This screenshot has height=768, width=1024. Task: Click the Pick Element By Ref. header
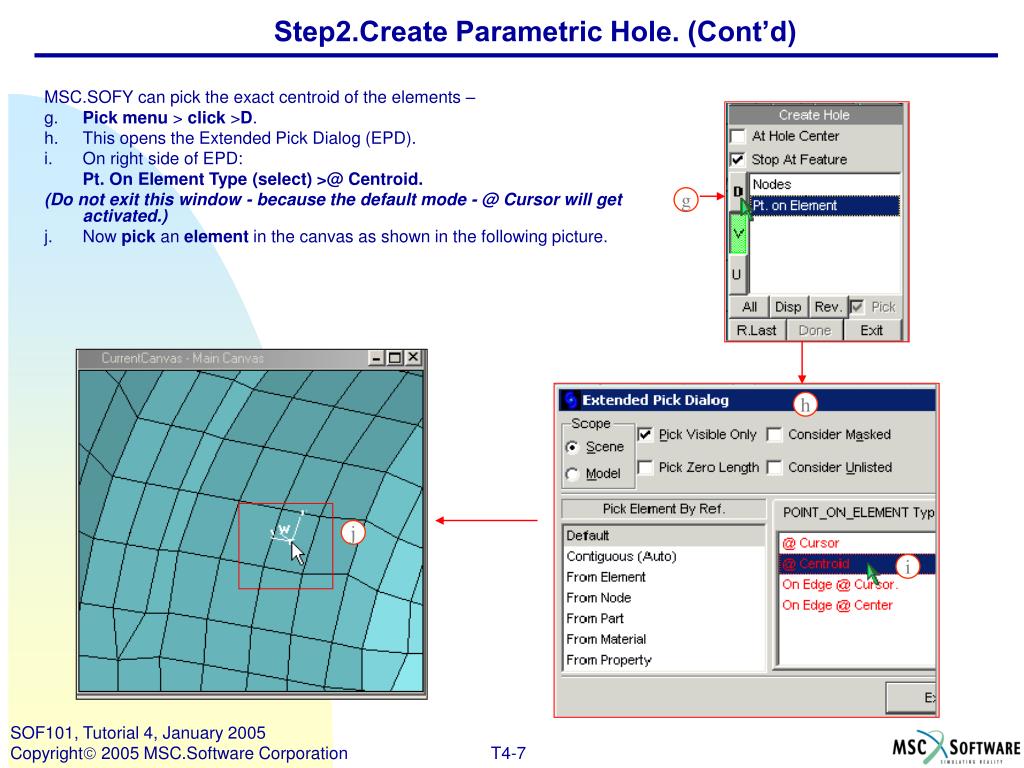point(664,509)
